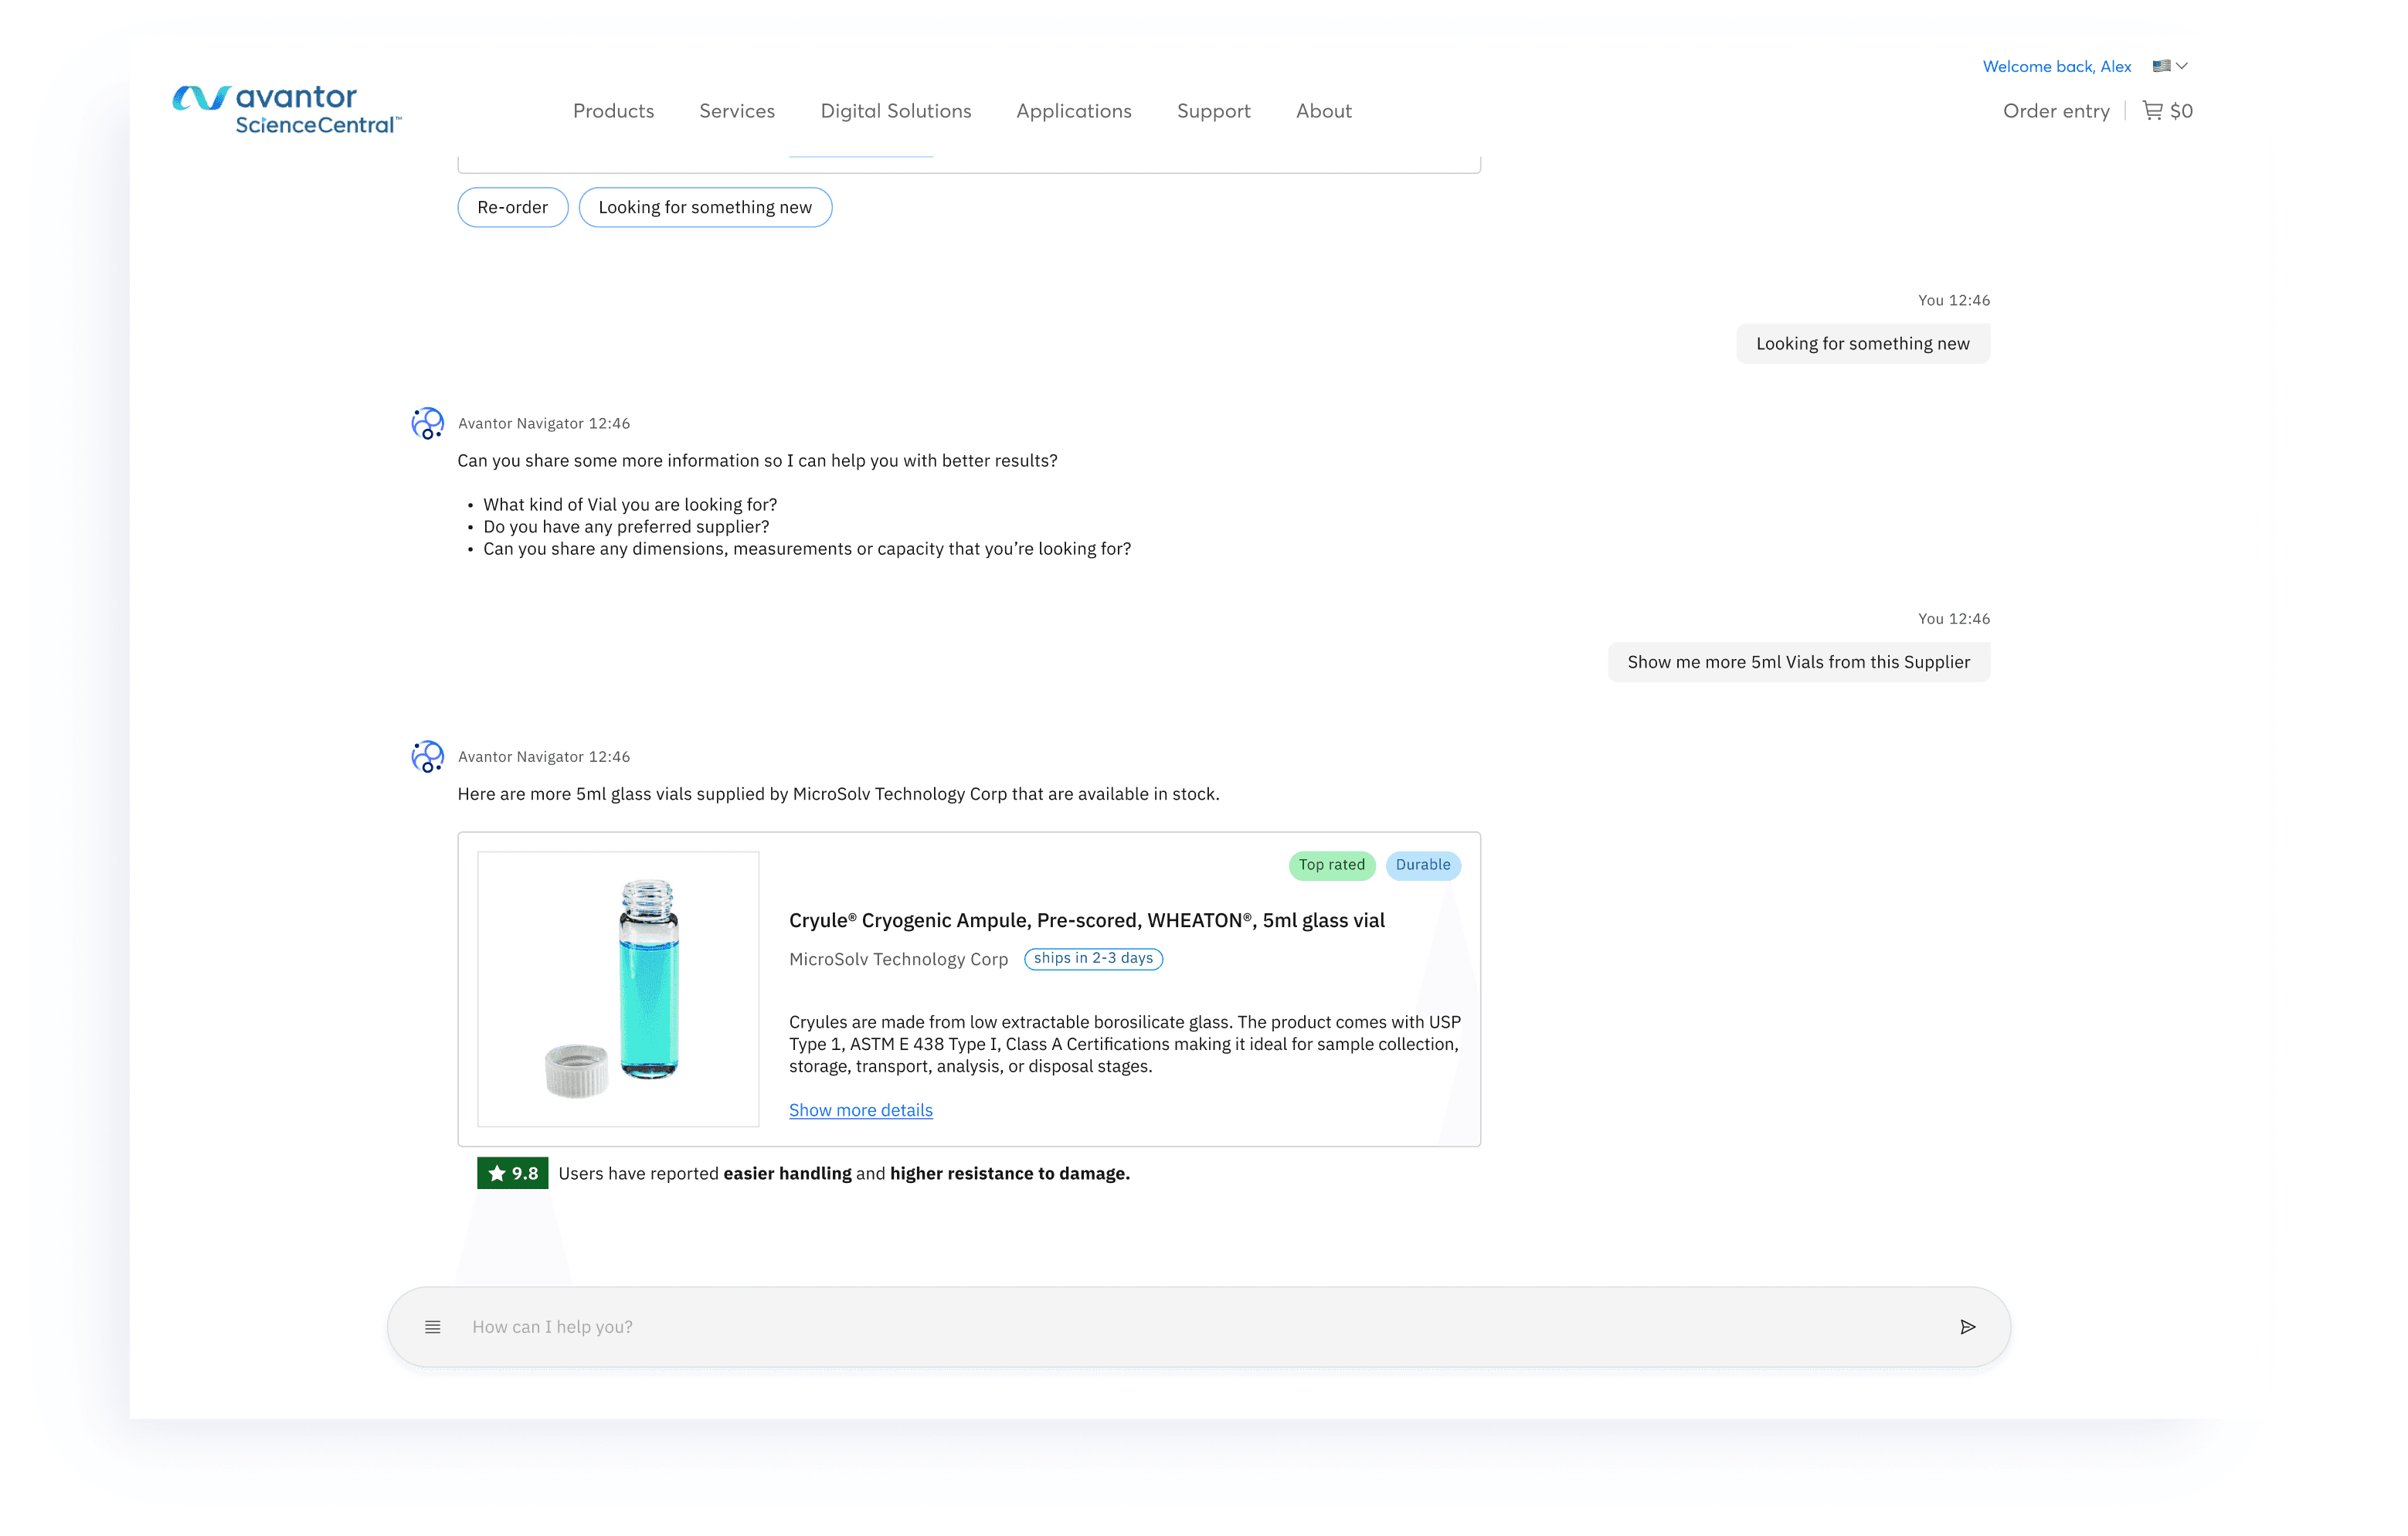The width and height of the screenshot is (2408, 1536).
Task: Open the Applications menu
Action: pos(1073,111)
